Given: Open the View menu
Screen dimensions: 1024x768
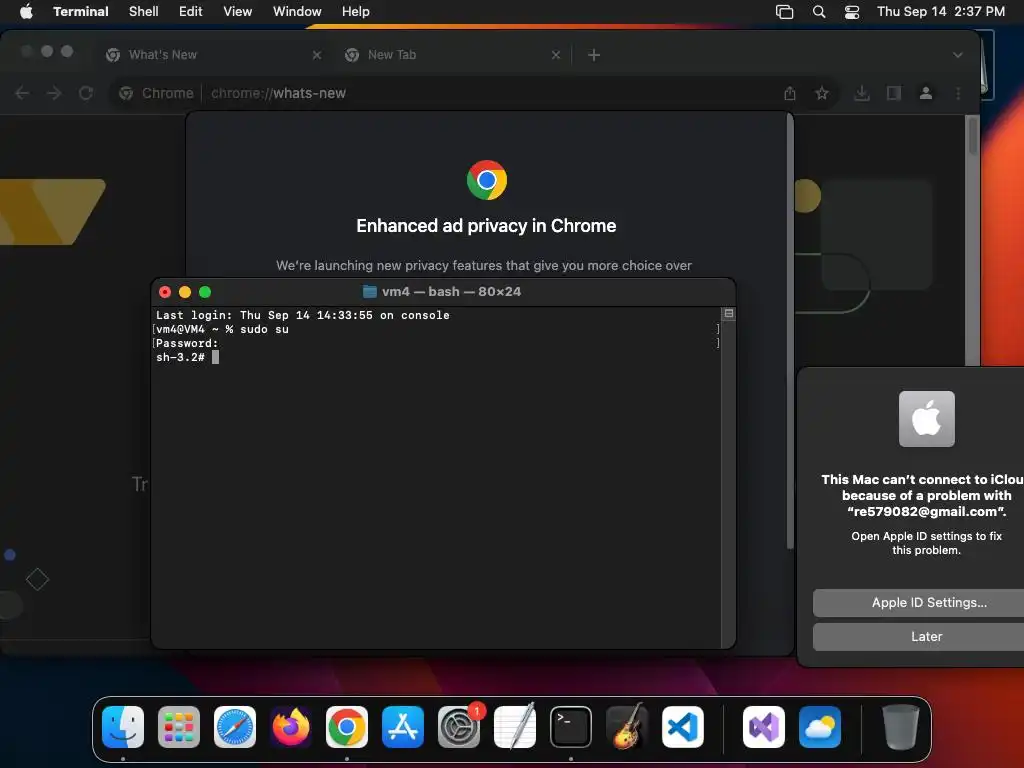Looking at the screenshot, I should (x=238, y=11).
